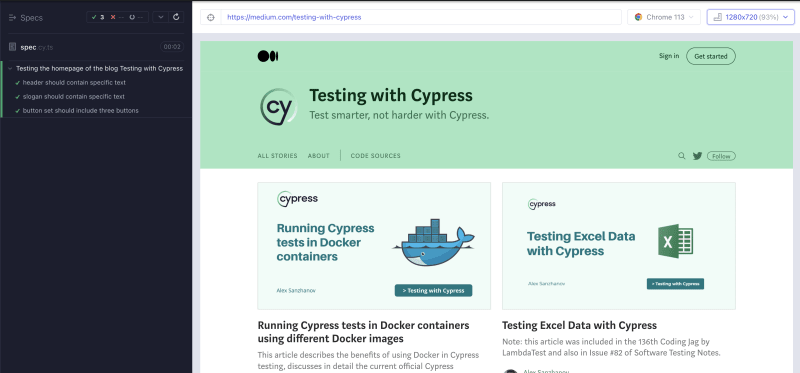This screenshot has width=800, height=373.
Task: Click the Cypress cy publication logo
Action: point(279,107)
